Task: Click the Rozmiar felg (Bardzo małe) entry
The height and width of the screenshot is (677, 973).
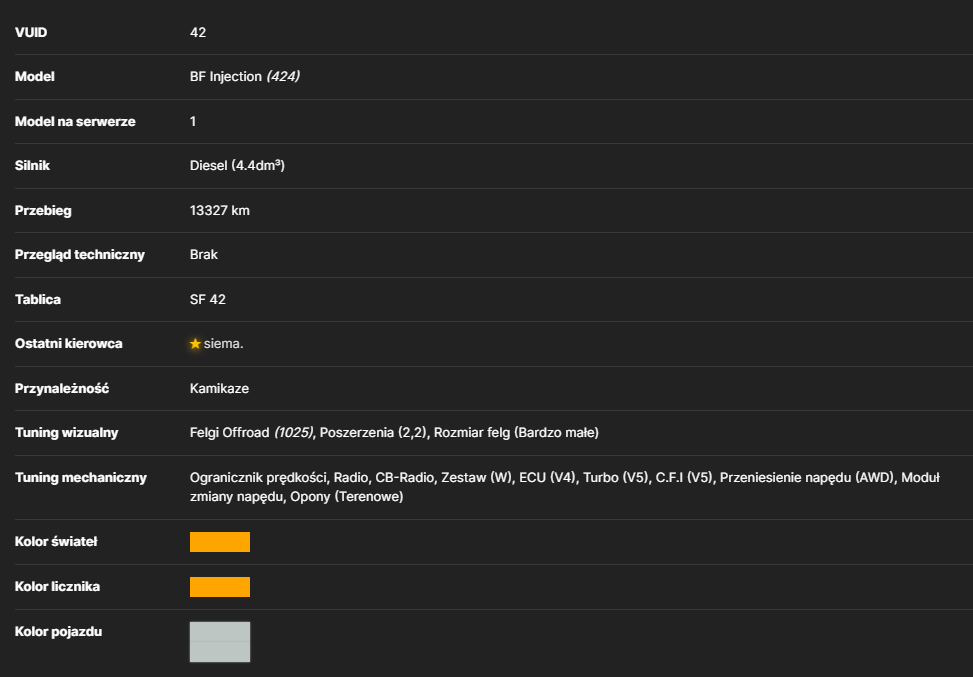Action: [x=516, y=433]
